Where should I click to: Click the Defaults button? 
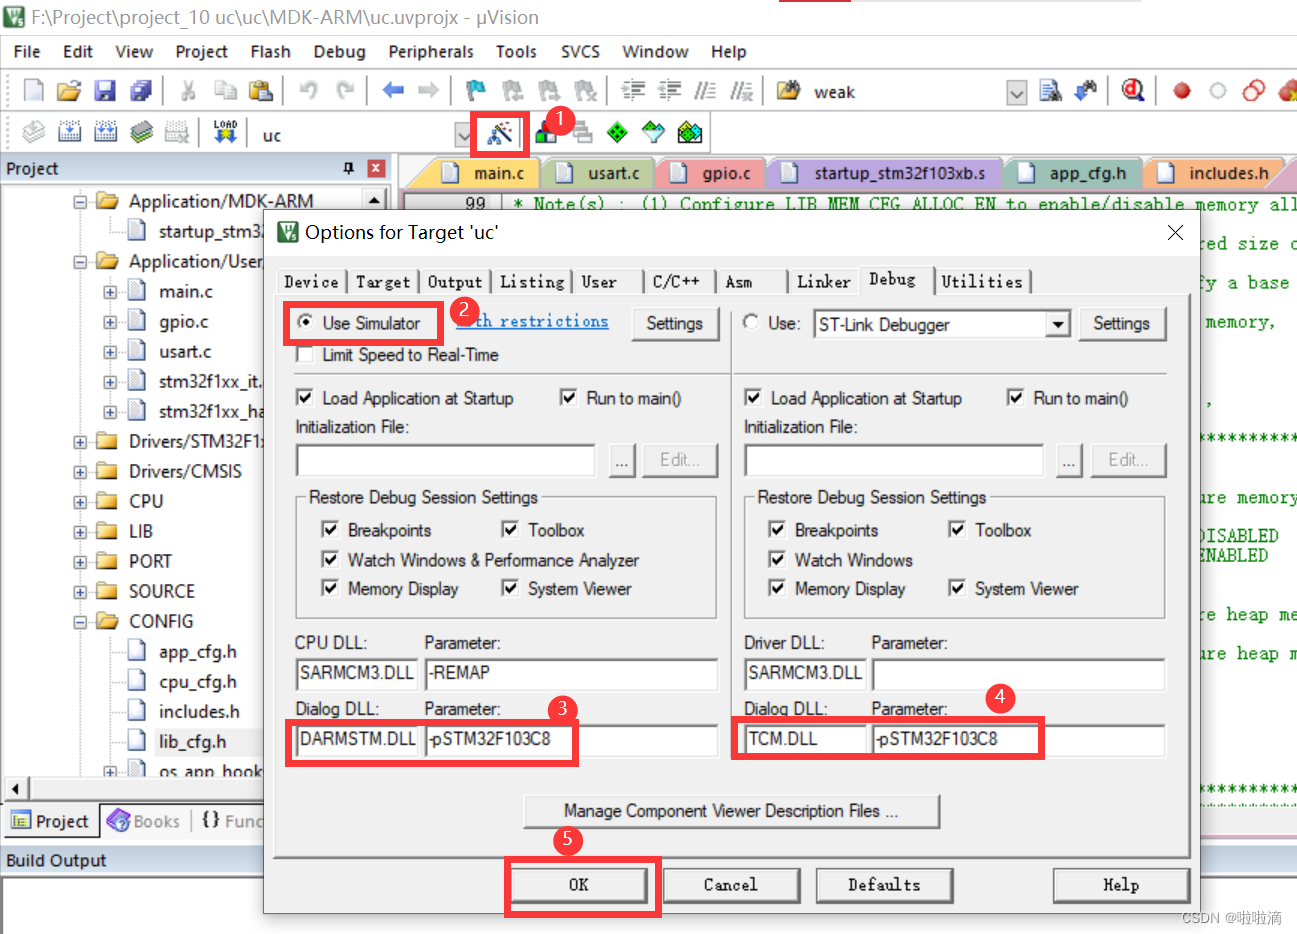[x=884, y=885]
